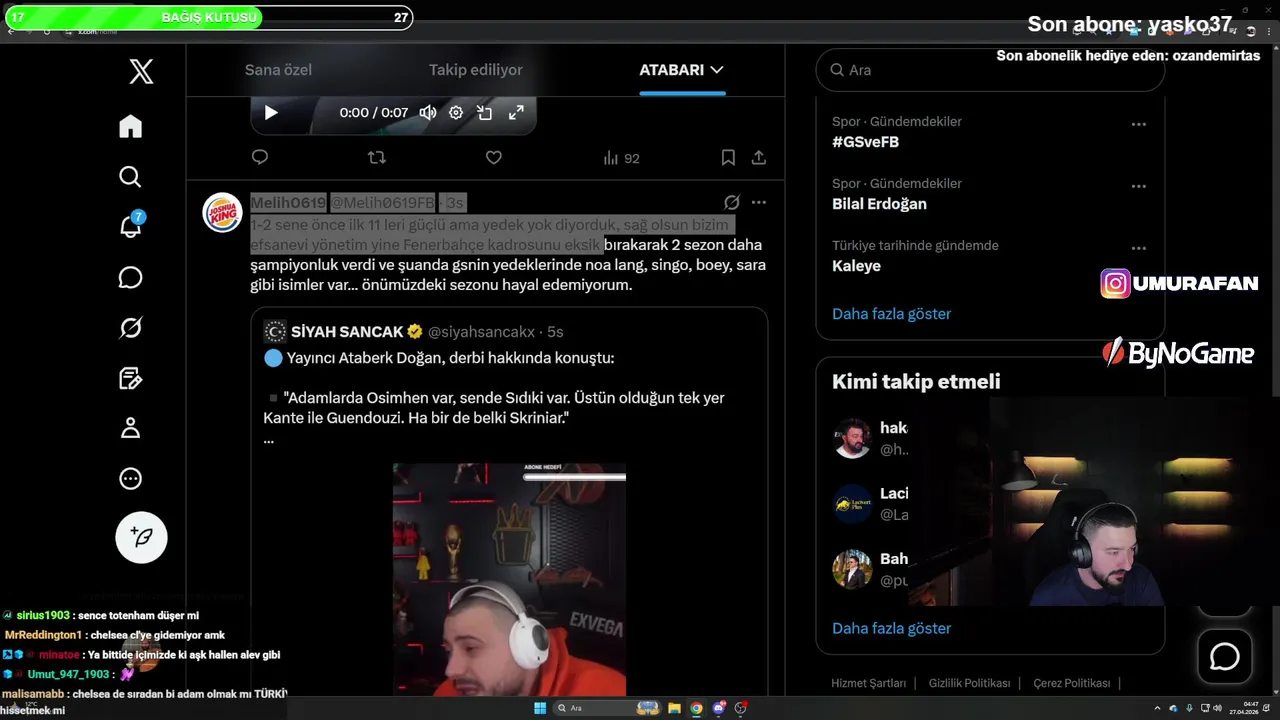The image size is (1280, 720).
Task: Open the Articles/compose note sidebar icon
Action: 131,378
